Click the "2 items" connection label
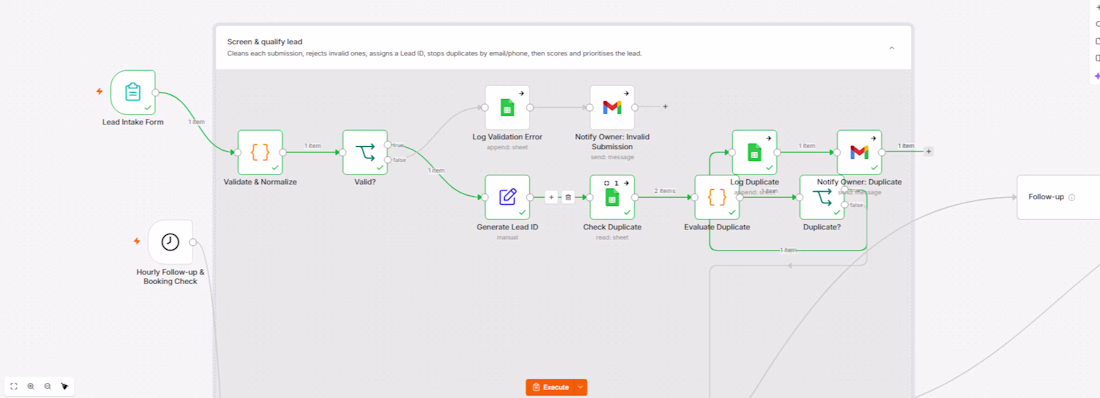The image size is (1100, 398). [x=665, y=191]
